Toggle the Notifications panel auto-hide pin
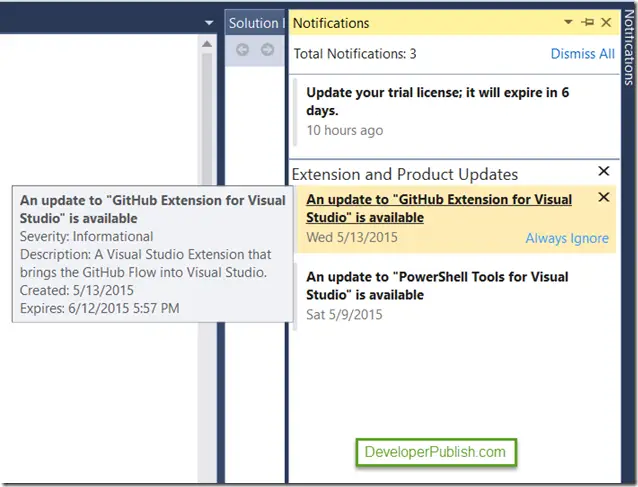Screen dimensions: 638x487 coord(588,22)
